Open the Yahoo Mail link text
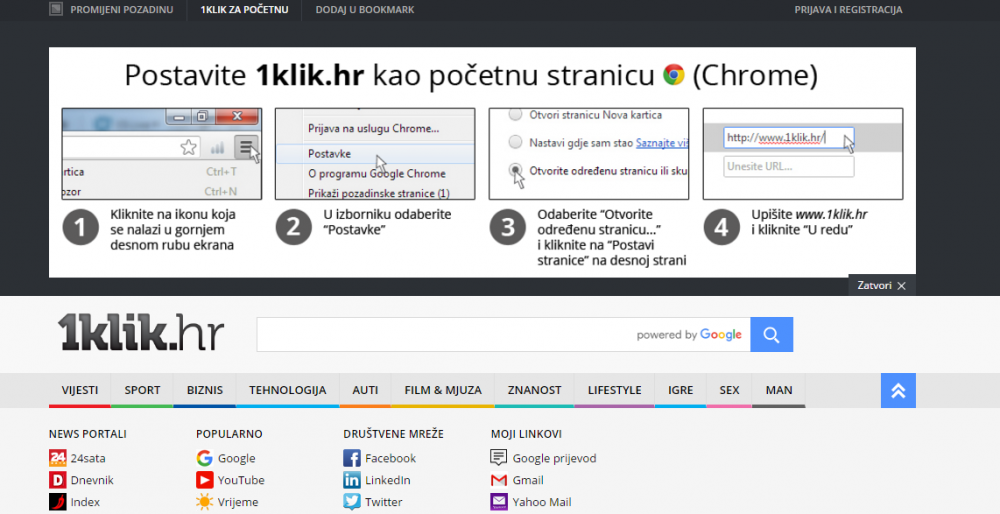 (x=542, y=502)
